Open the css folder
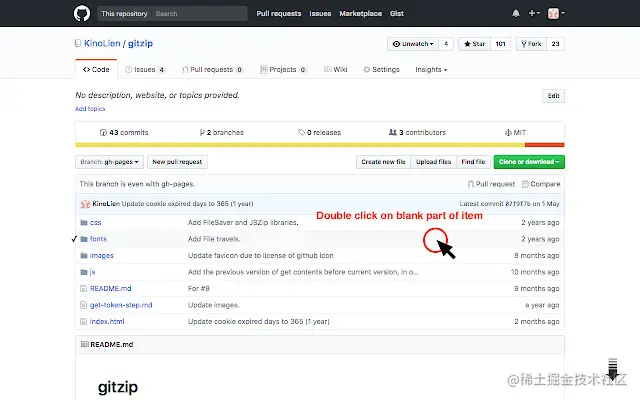Viewport: 640px width, 400px height. [x=96, y=222]
